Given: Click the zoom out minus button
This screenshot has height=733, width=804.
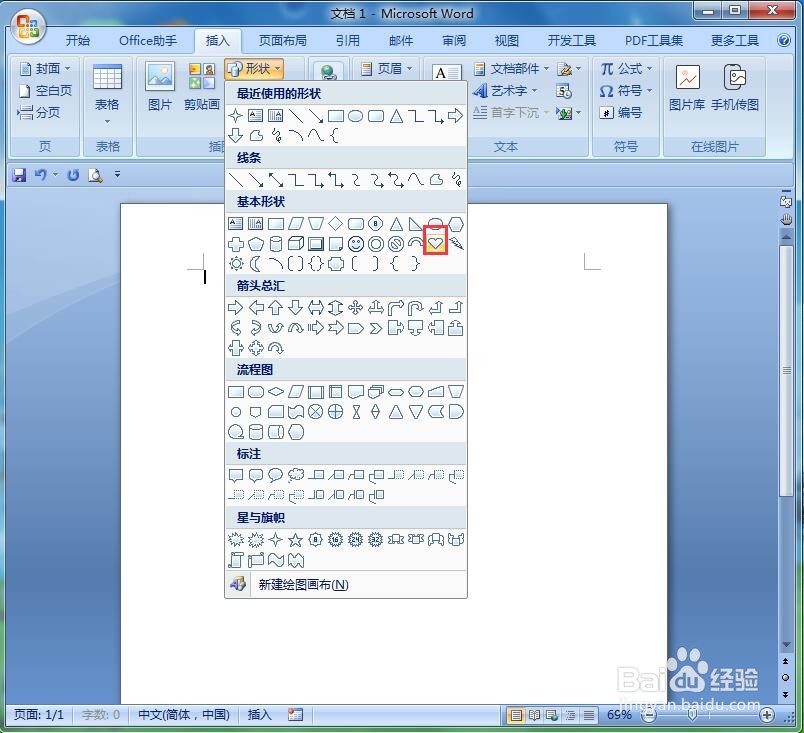Looking at the screenshot, I should [x=649, y=715].
